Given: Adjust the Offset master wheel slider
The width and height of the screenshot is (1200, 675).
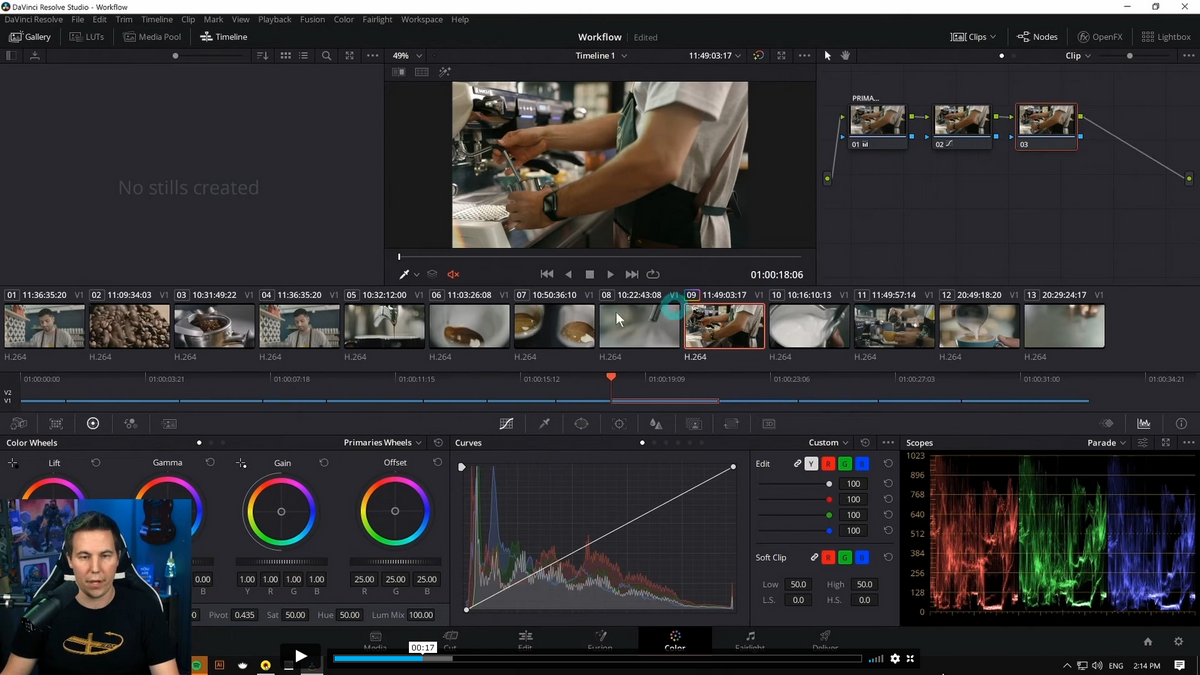Looking at the screenshot, I should point(395,562).
